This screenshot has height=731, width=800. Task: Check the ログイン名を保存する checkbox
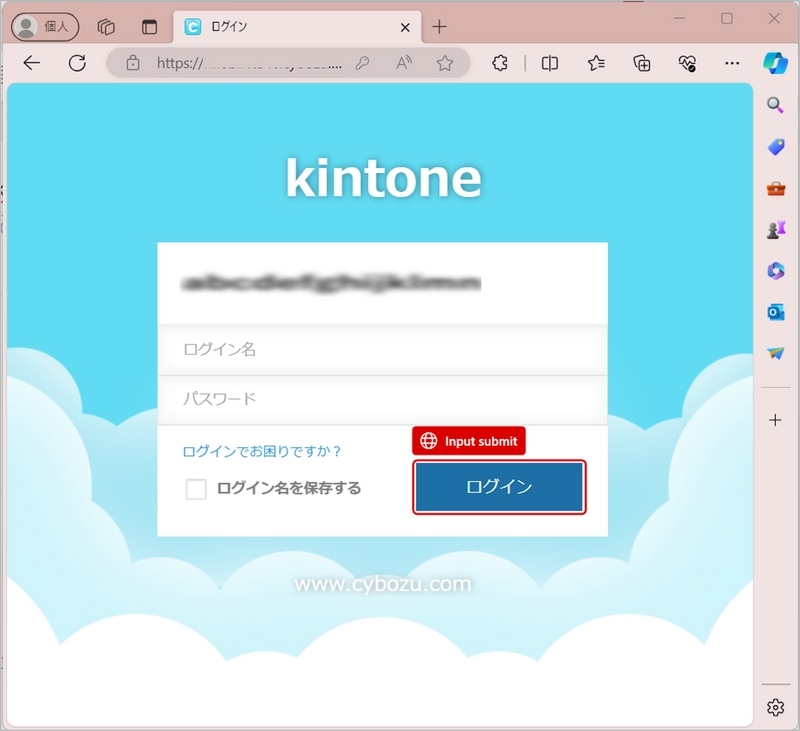(196, 489)
